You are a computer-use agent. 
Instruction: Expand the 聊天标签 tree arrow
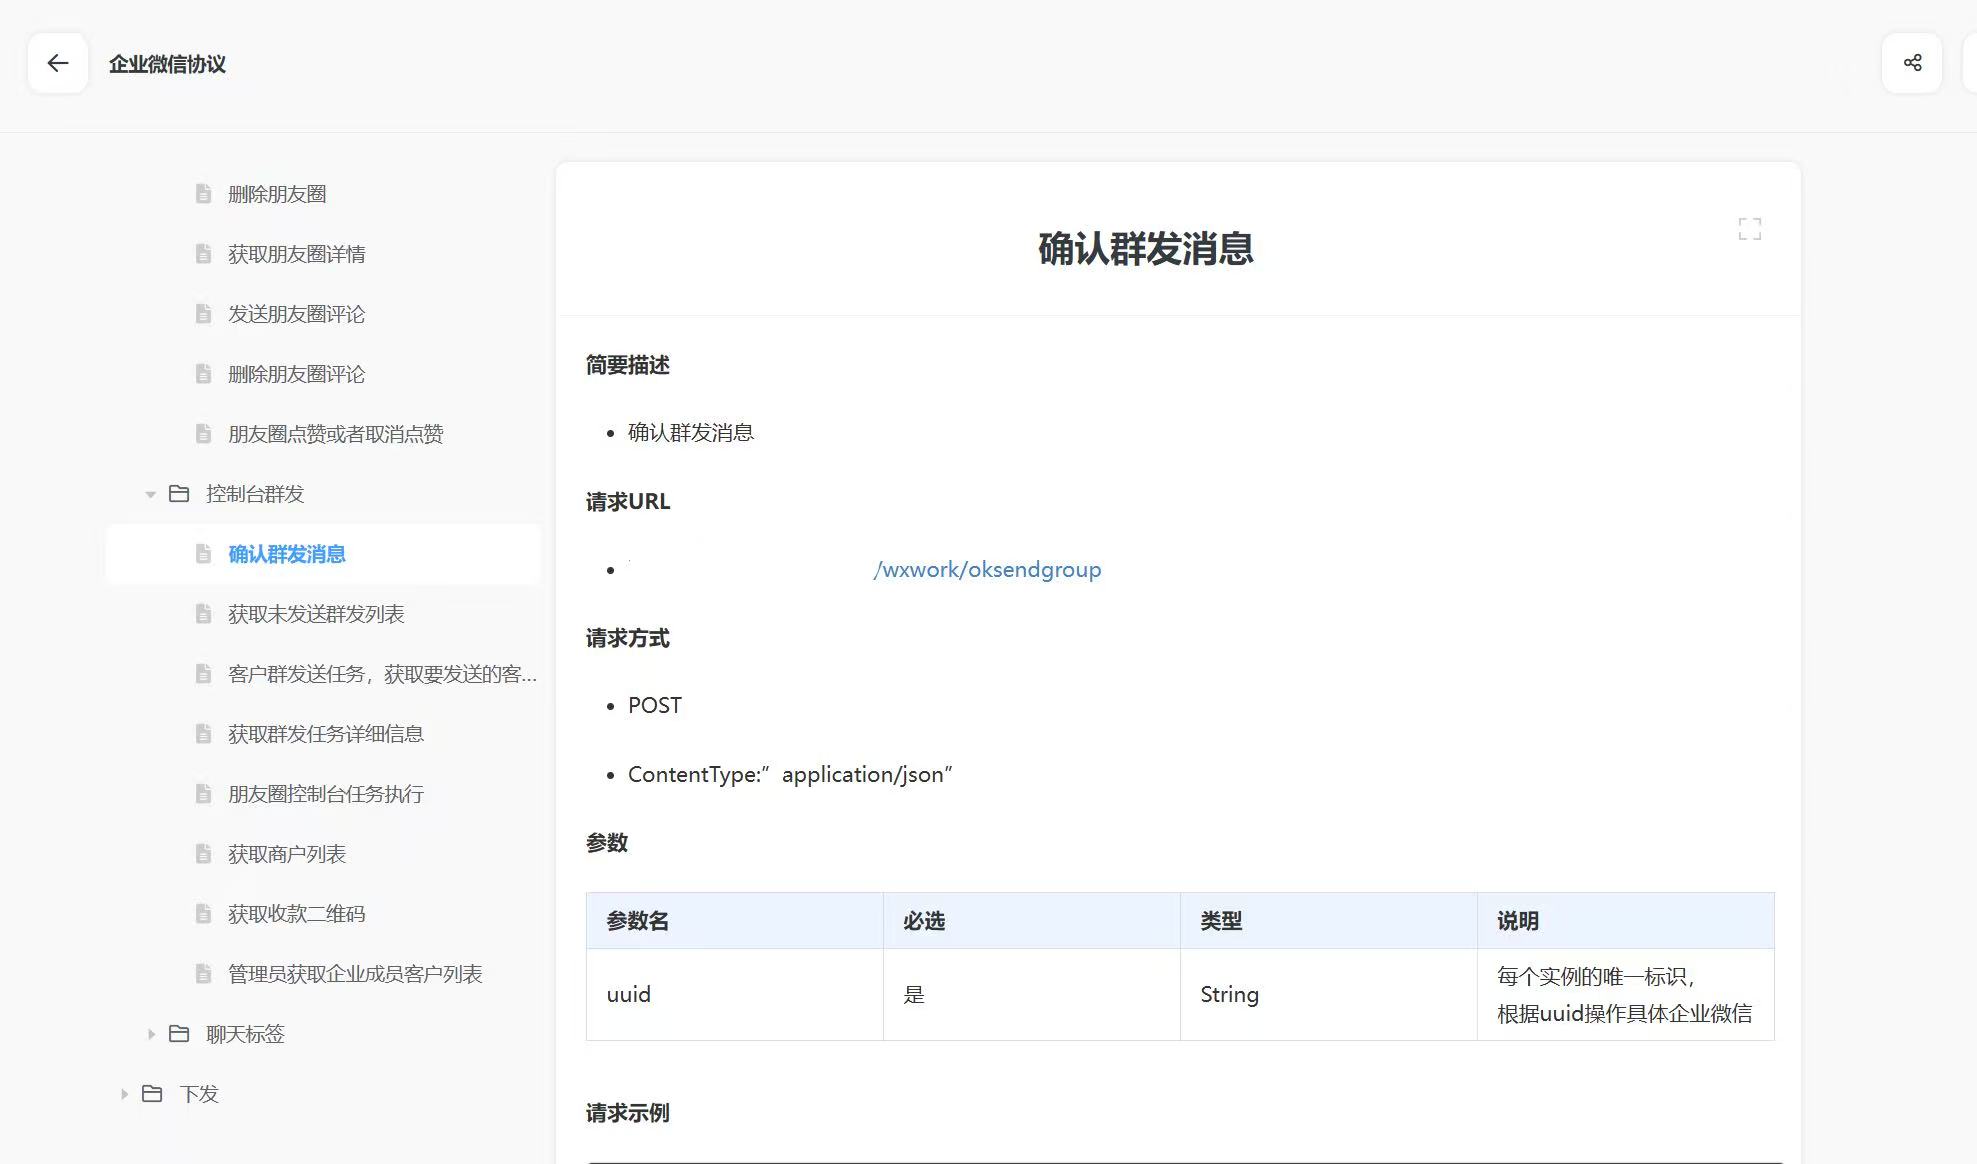point(151,1034)
